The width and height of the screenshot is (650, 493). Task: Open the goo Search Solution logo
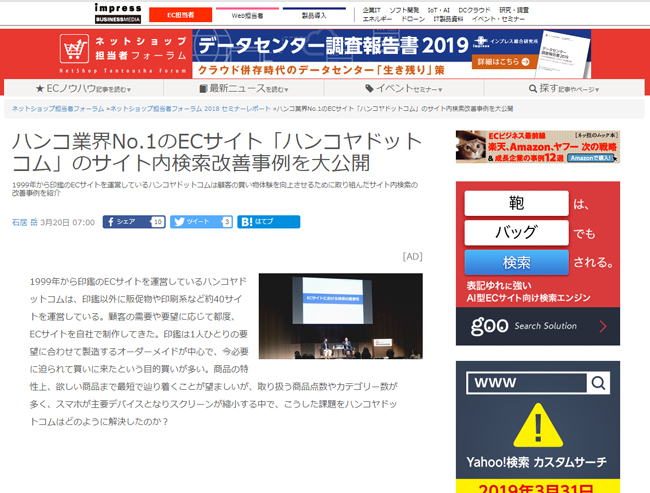pos(524,326)
